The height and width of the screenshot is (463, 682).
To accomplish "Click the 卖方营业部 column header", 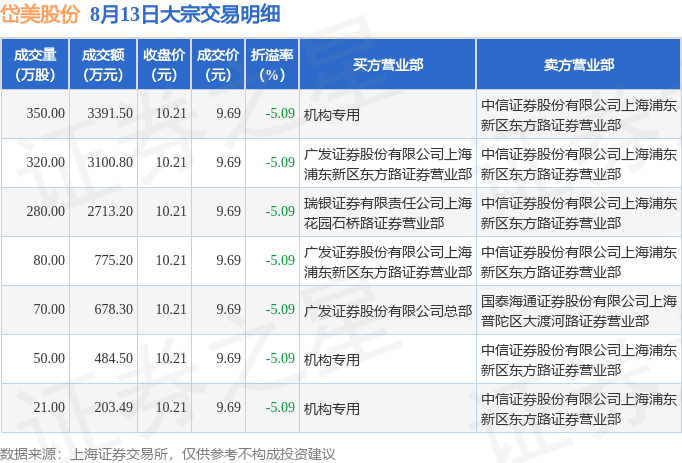I will point(578,64).
